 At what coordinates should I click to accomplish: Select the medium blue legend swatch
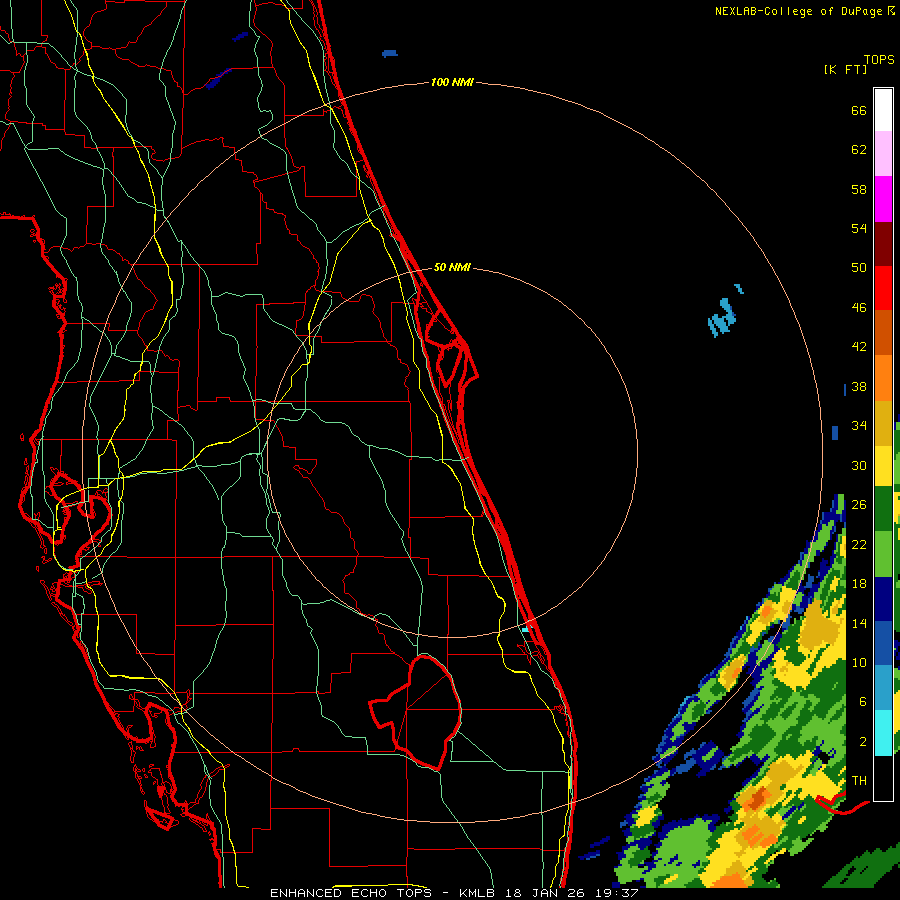click(x=883, y=643)
